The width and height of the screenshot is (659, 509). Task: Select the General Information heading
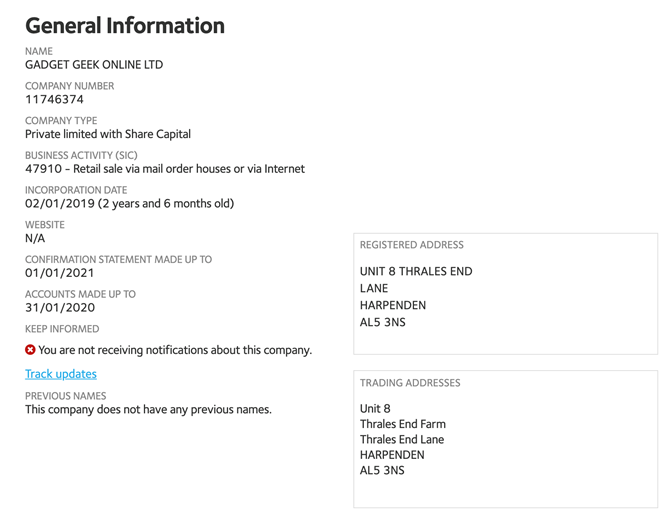click(x=125, y=25)
